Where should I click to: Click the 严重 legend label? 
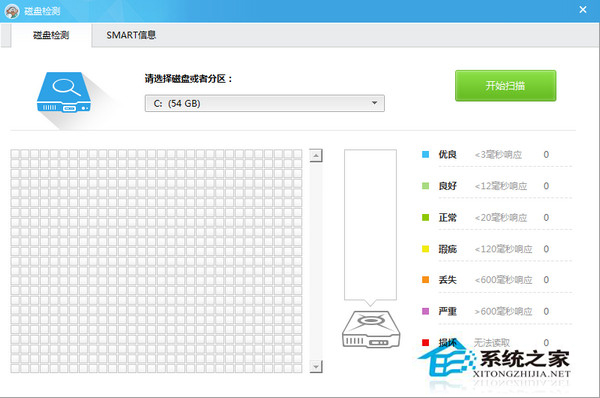447,311
